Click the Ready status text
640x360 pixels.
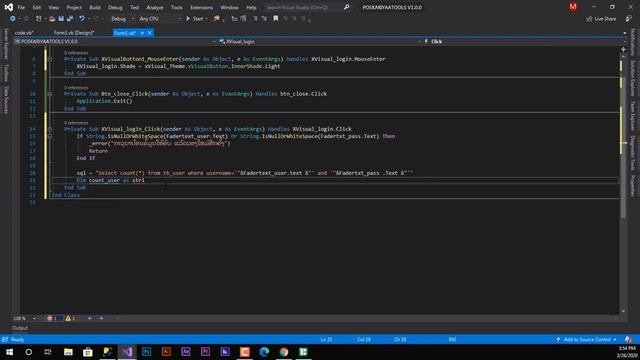coord(17,340)
